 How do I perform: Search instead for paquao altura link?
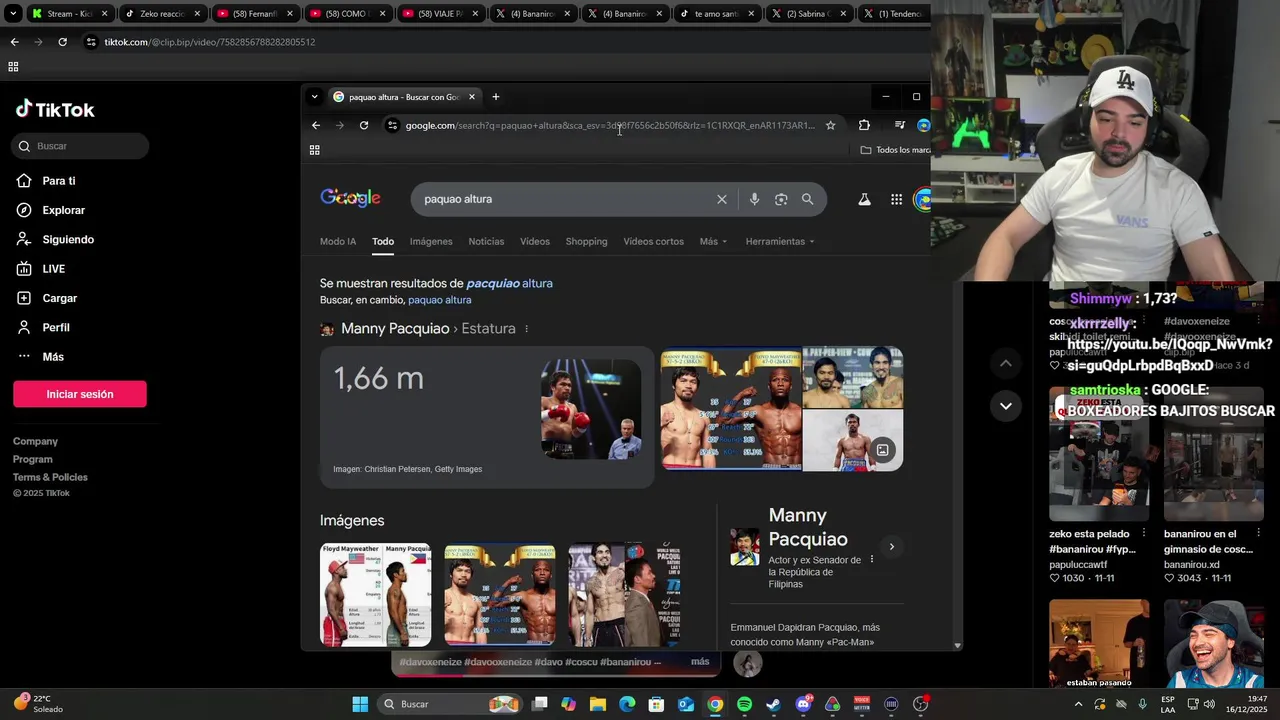click(x=439, y=300)
